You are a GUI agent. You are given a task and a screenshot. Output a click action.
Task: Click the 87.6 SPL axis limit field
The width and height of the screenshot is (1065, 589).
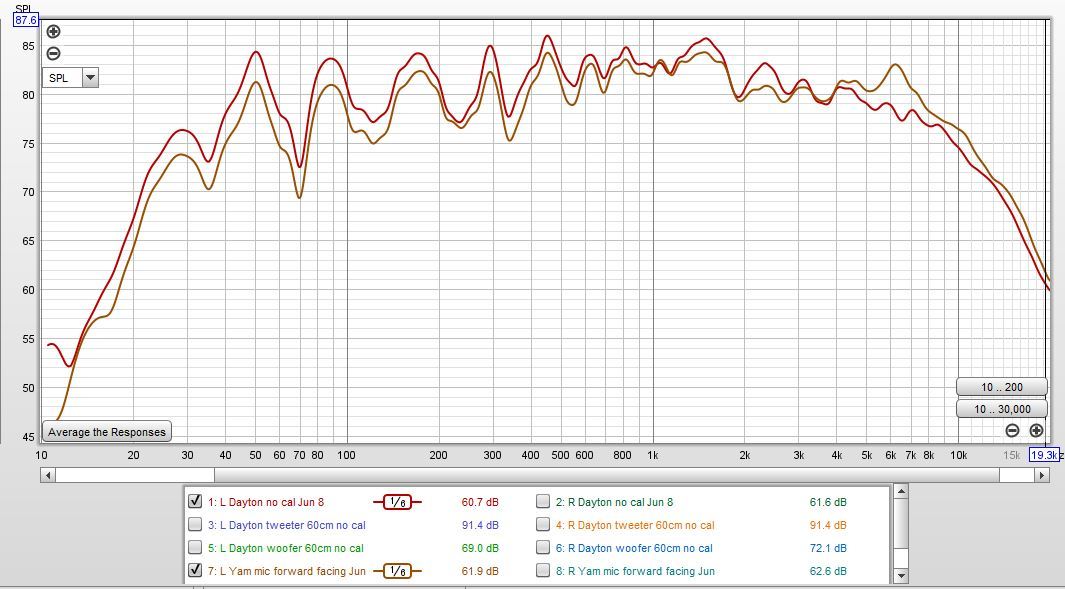[x=26, y=19]
